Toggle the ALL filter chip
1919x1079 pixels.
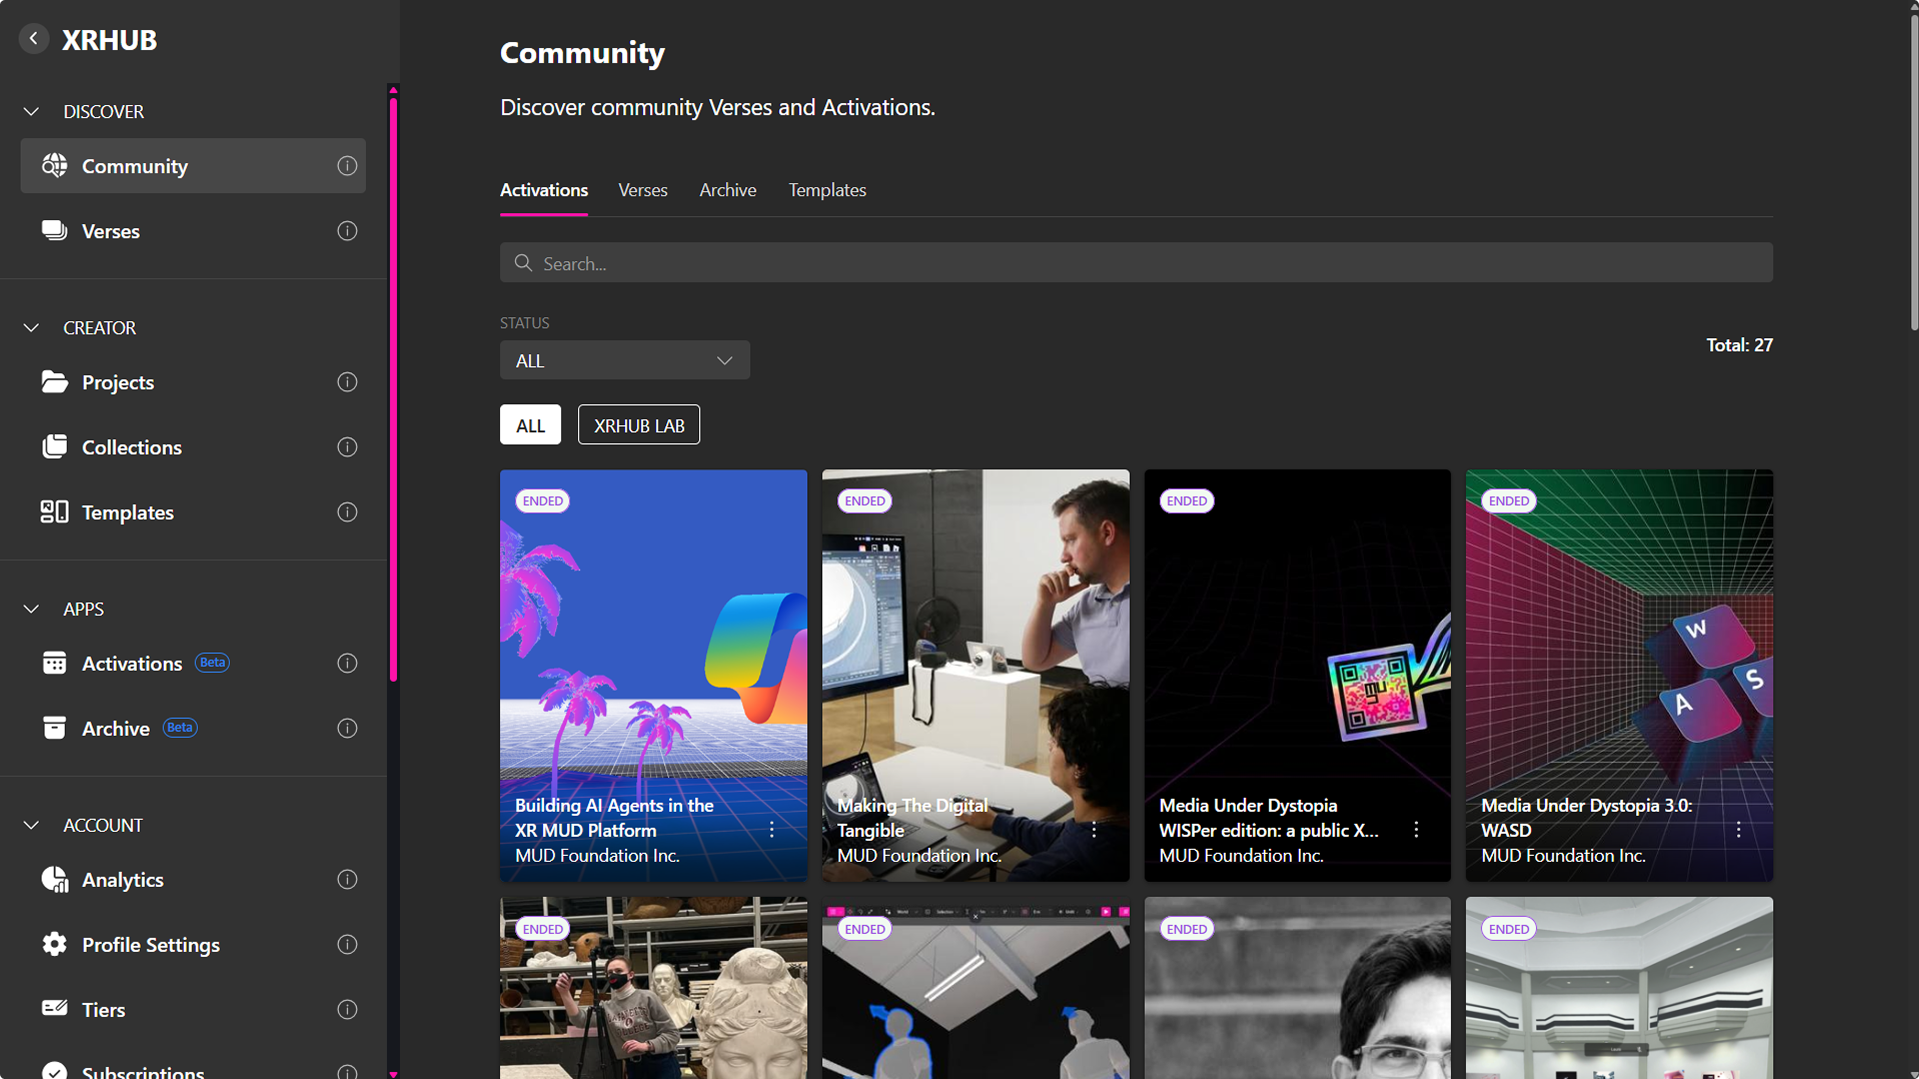(530, 425)
